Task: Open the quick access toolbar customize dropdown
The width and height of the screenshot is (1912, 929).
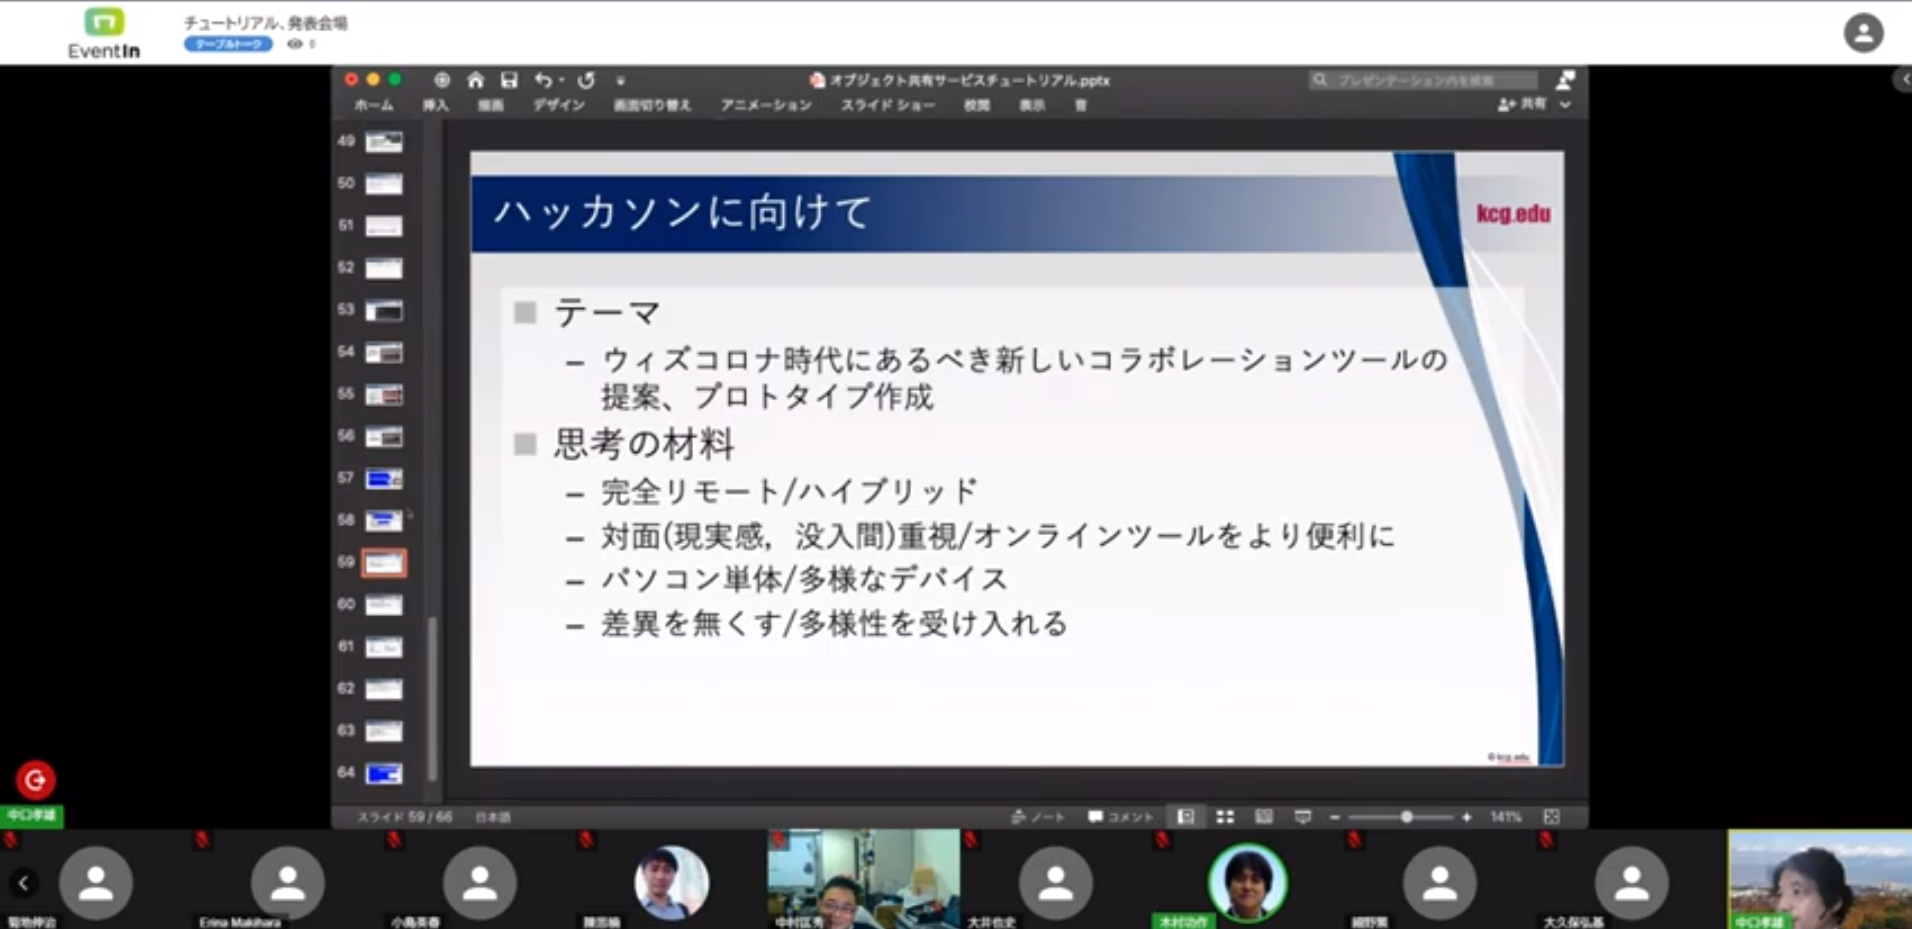Action: click(x=620, y=80)
